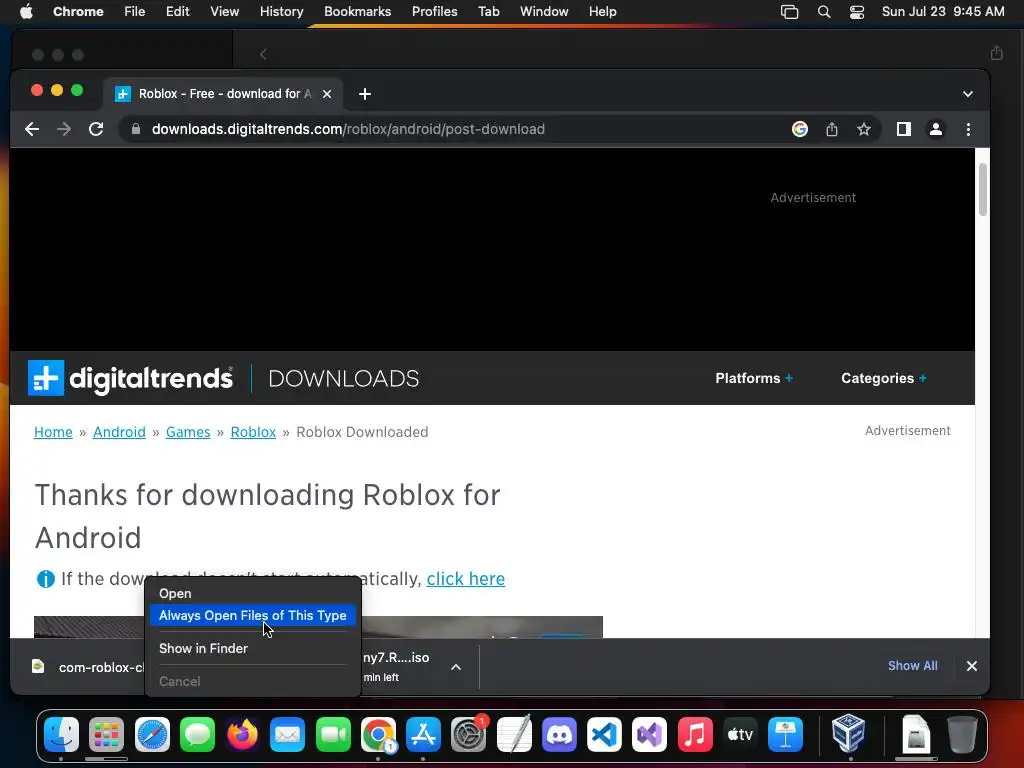Open the Profiles menu in menu bar

[x=434, y=12]
